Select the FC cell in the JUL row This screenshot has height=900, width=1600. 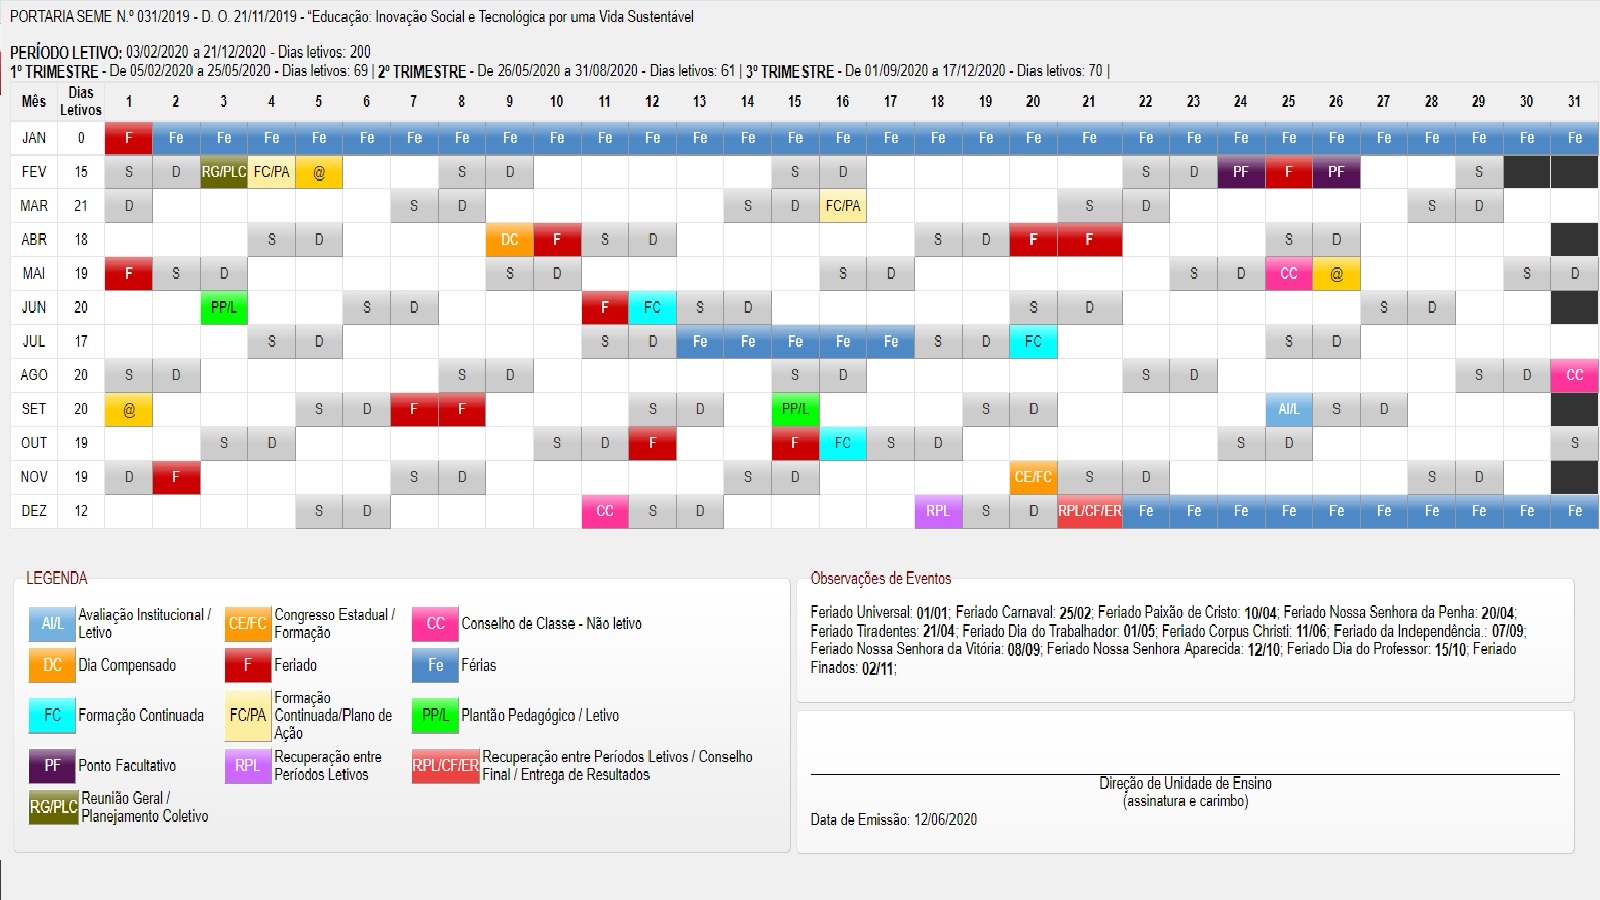click(x=1032, y=341)
